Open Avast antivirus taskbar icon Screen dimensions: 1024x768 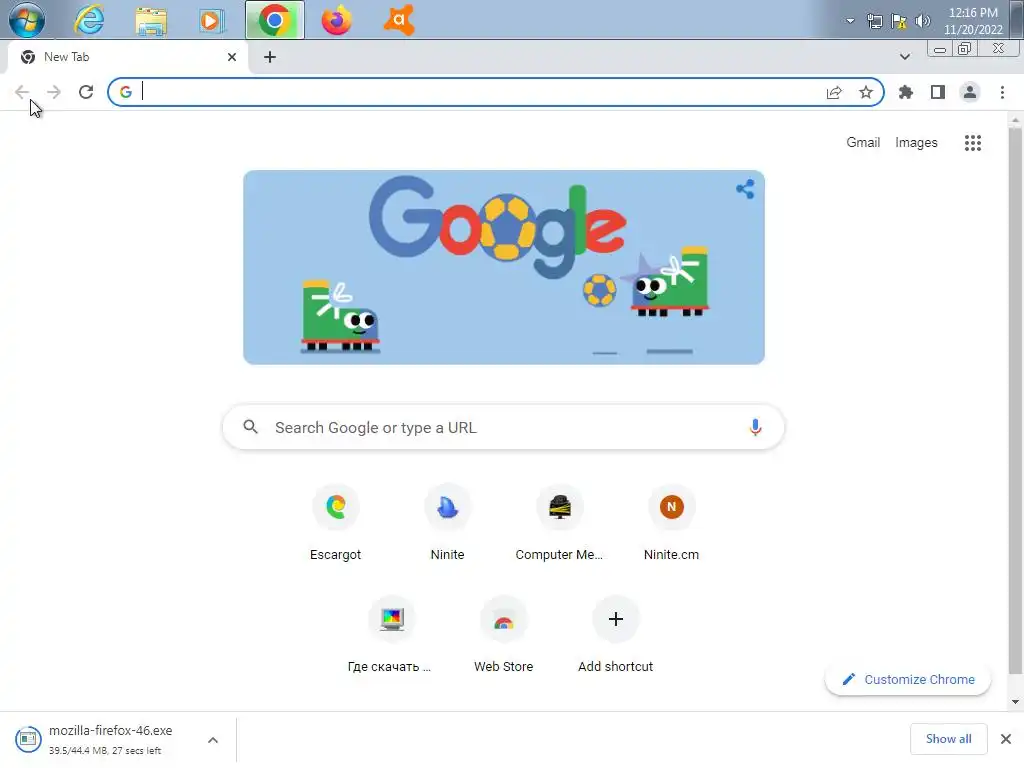click(x=399, y=20)
